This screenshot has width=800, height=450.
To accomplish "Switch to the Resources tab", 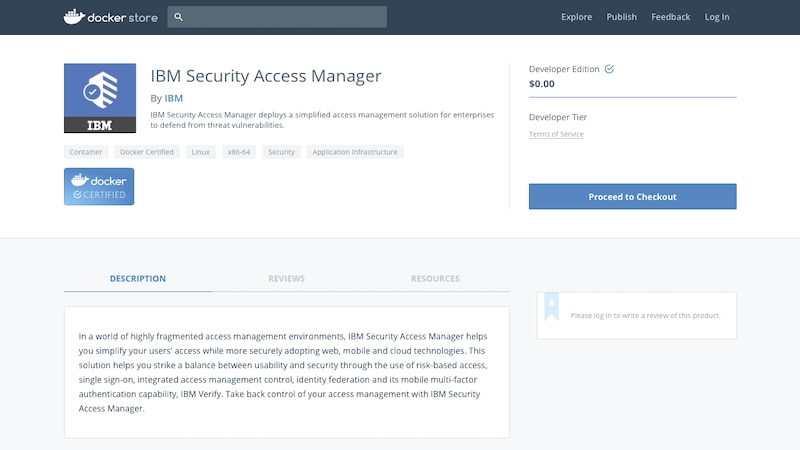I will pos(435,279).
